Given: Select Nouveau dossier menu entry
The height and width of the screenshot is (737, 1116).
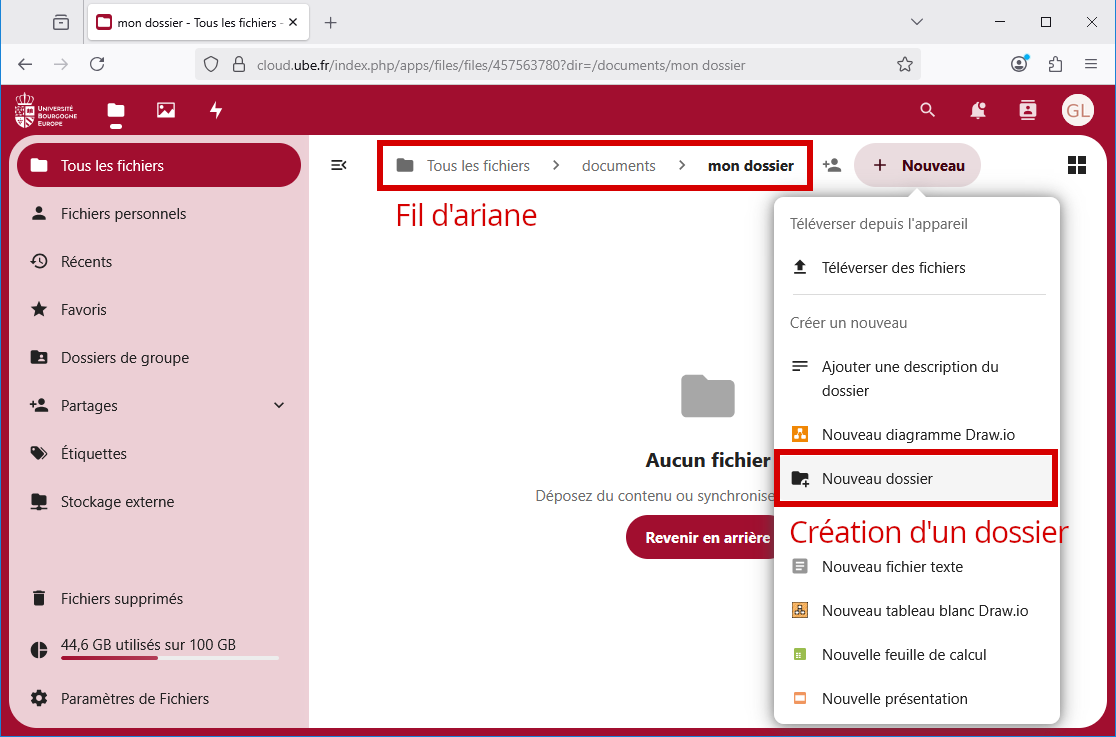Looking at the screenshot, I should tap(877, 479).
